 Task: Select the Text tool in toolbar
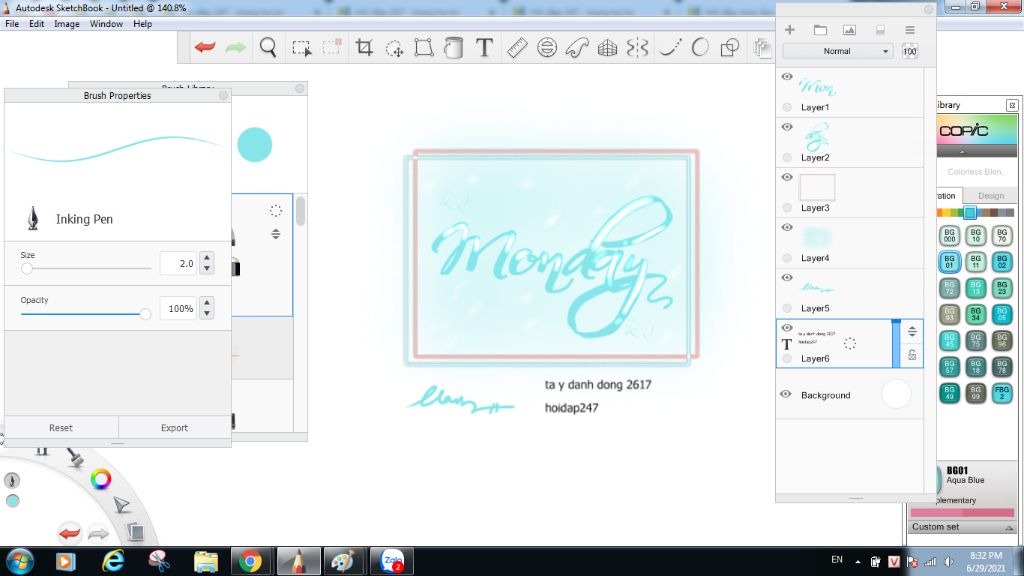coord(484,47)
